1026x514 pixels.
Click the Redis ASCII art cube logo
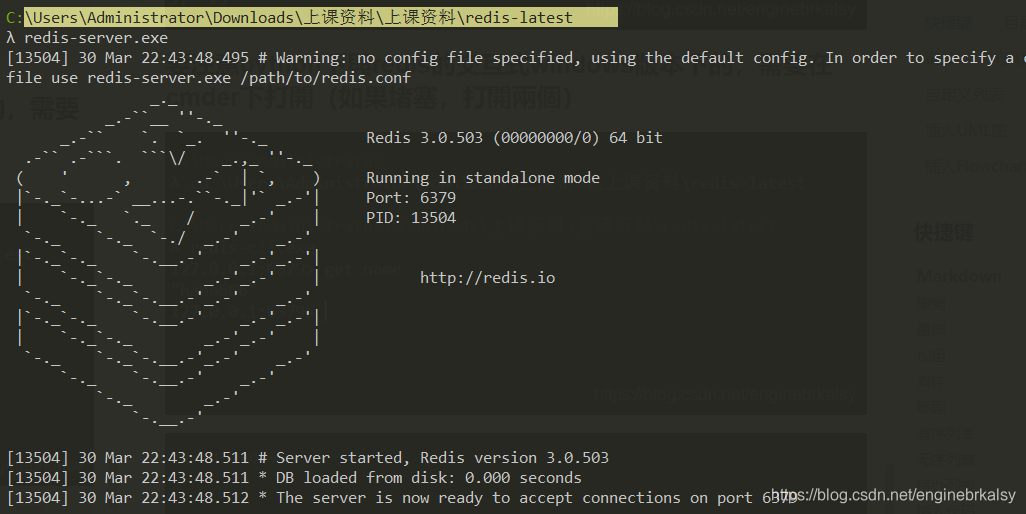pyautogui.click(x=170, y=262)
